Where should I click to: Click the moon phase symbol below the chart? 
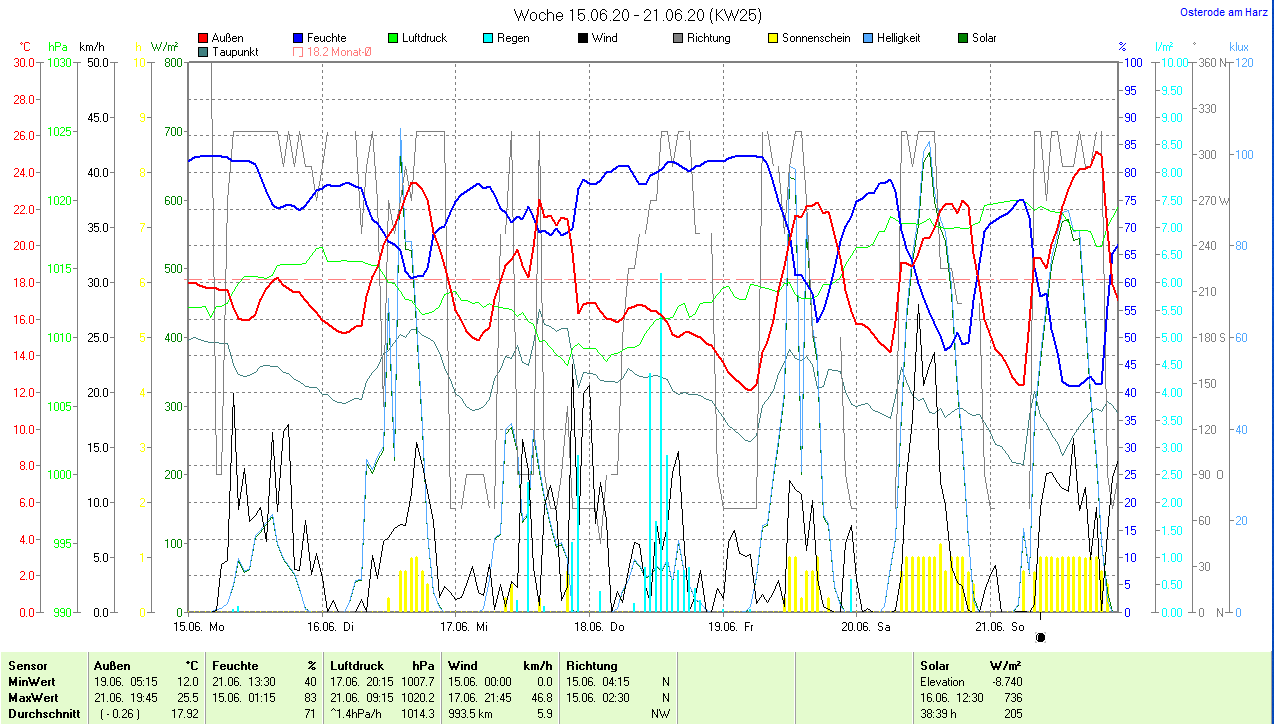click(1040, 637)
